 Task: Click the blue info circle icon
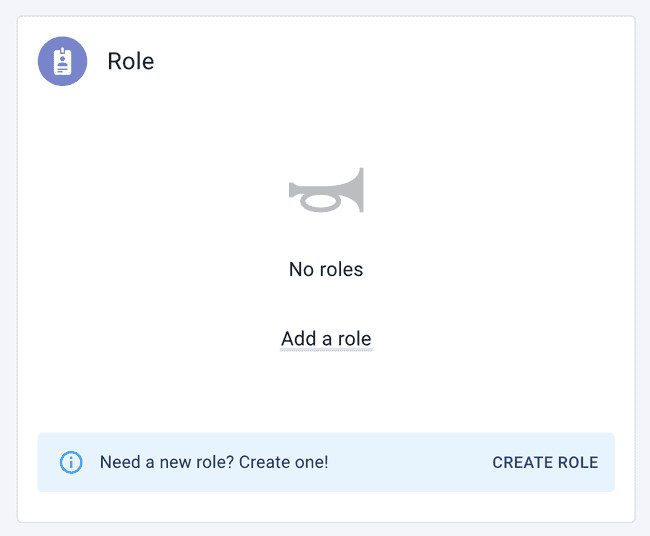[71, 462]
